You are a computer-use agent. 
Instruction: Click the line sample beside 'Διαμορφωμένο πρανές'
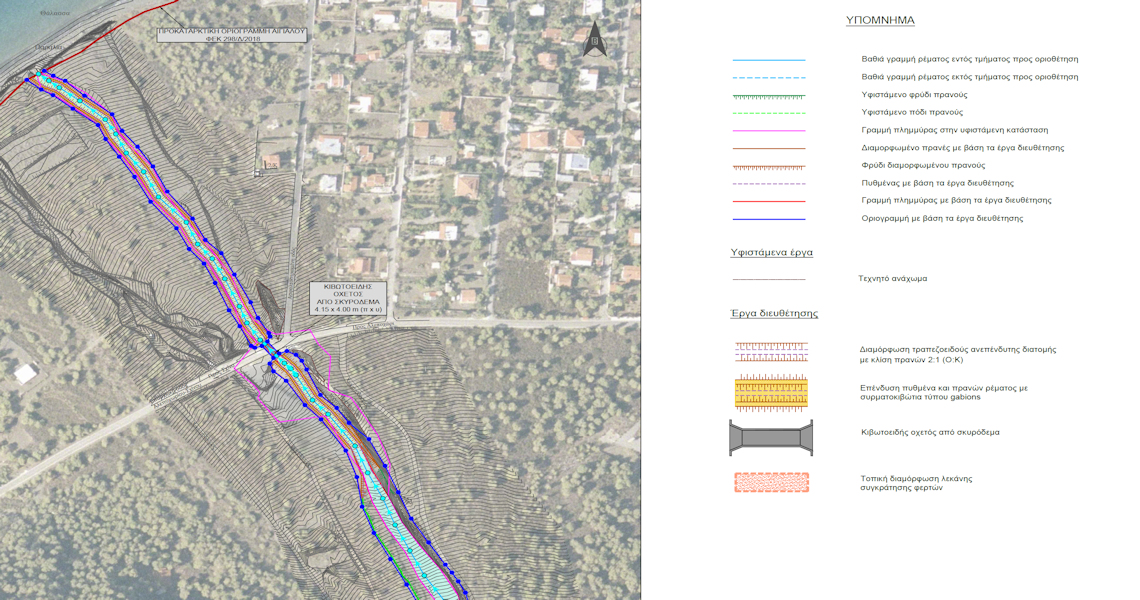769,148
